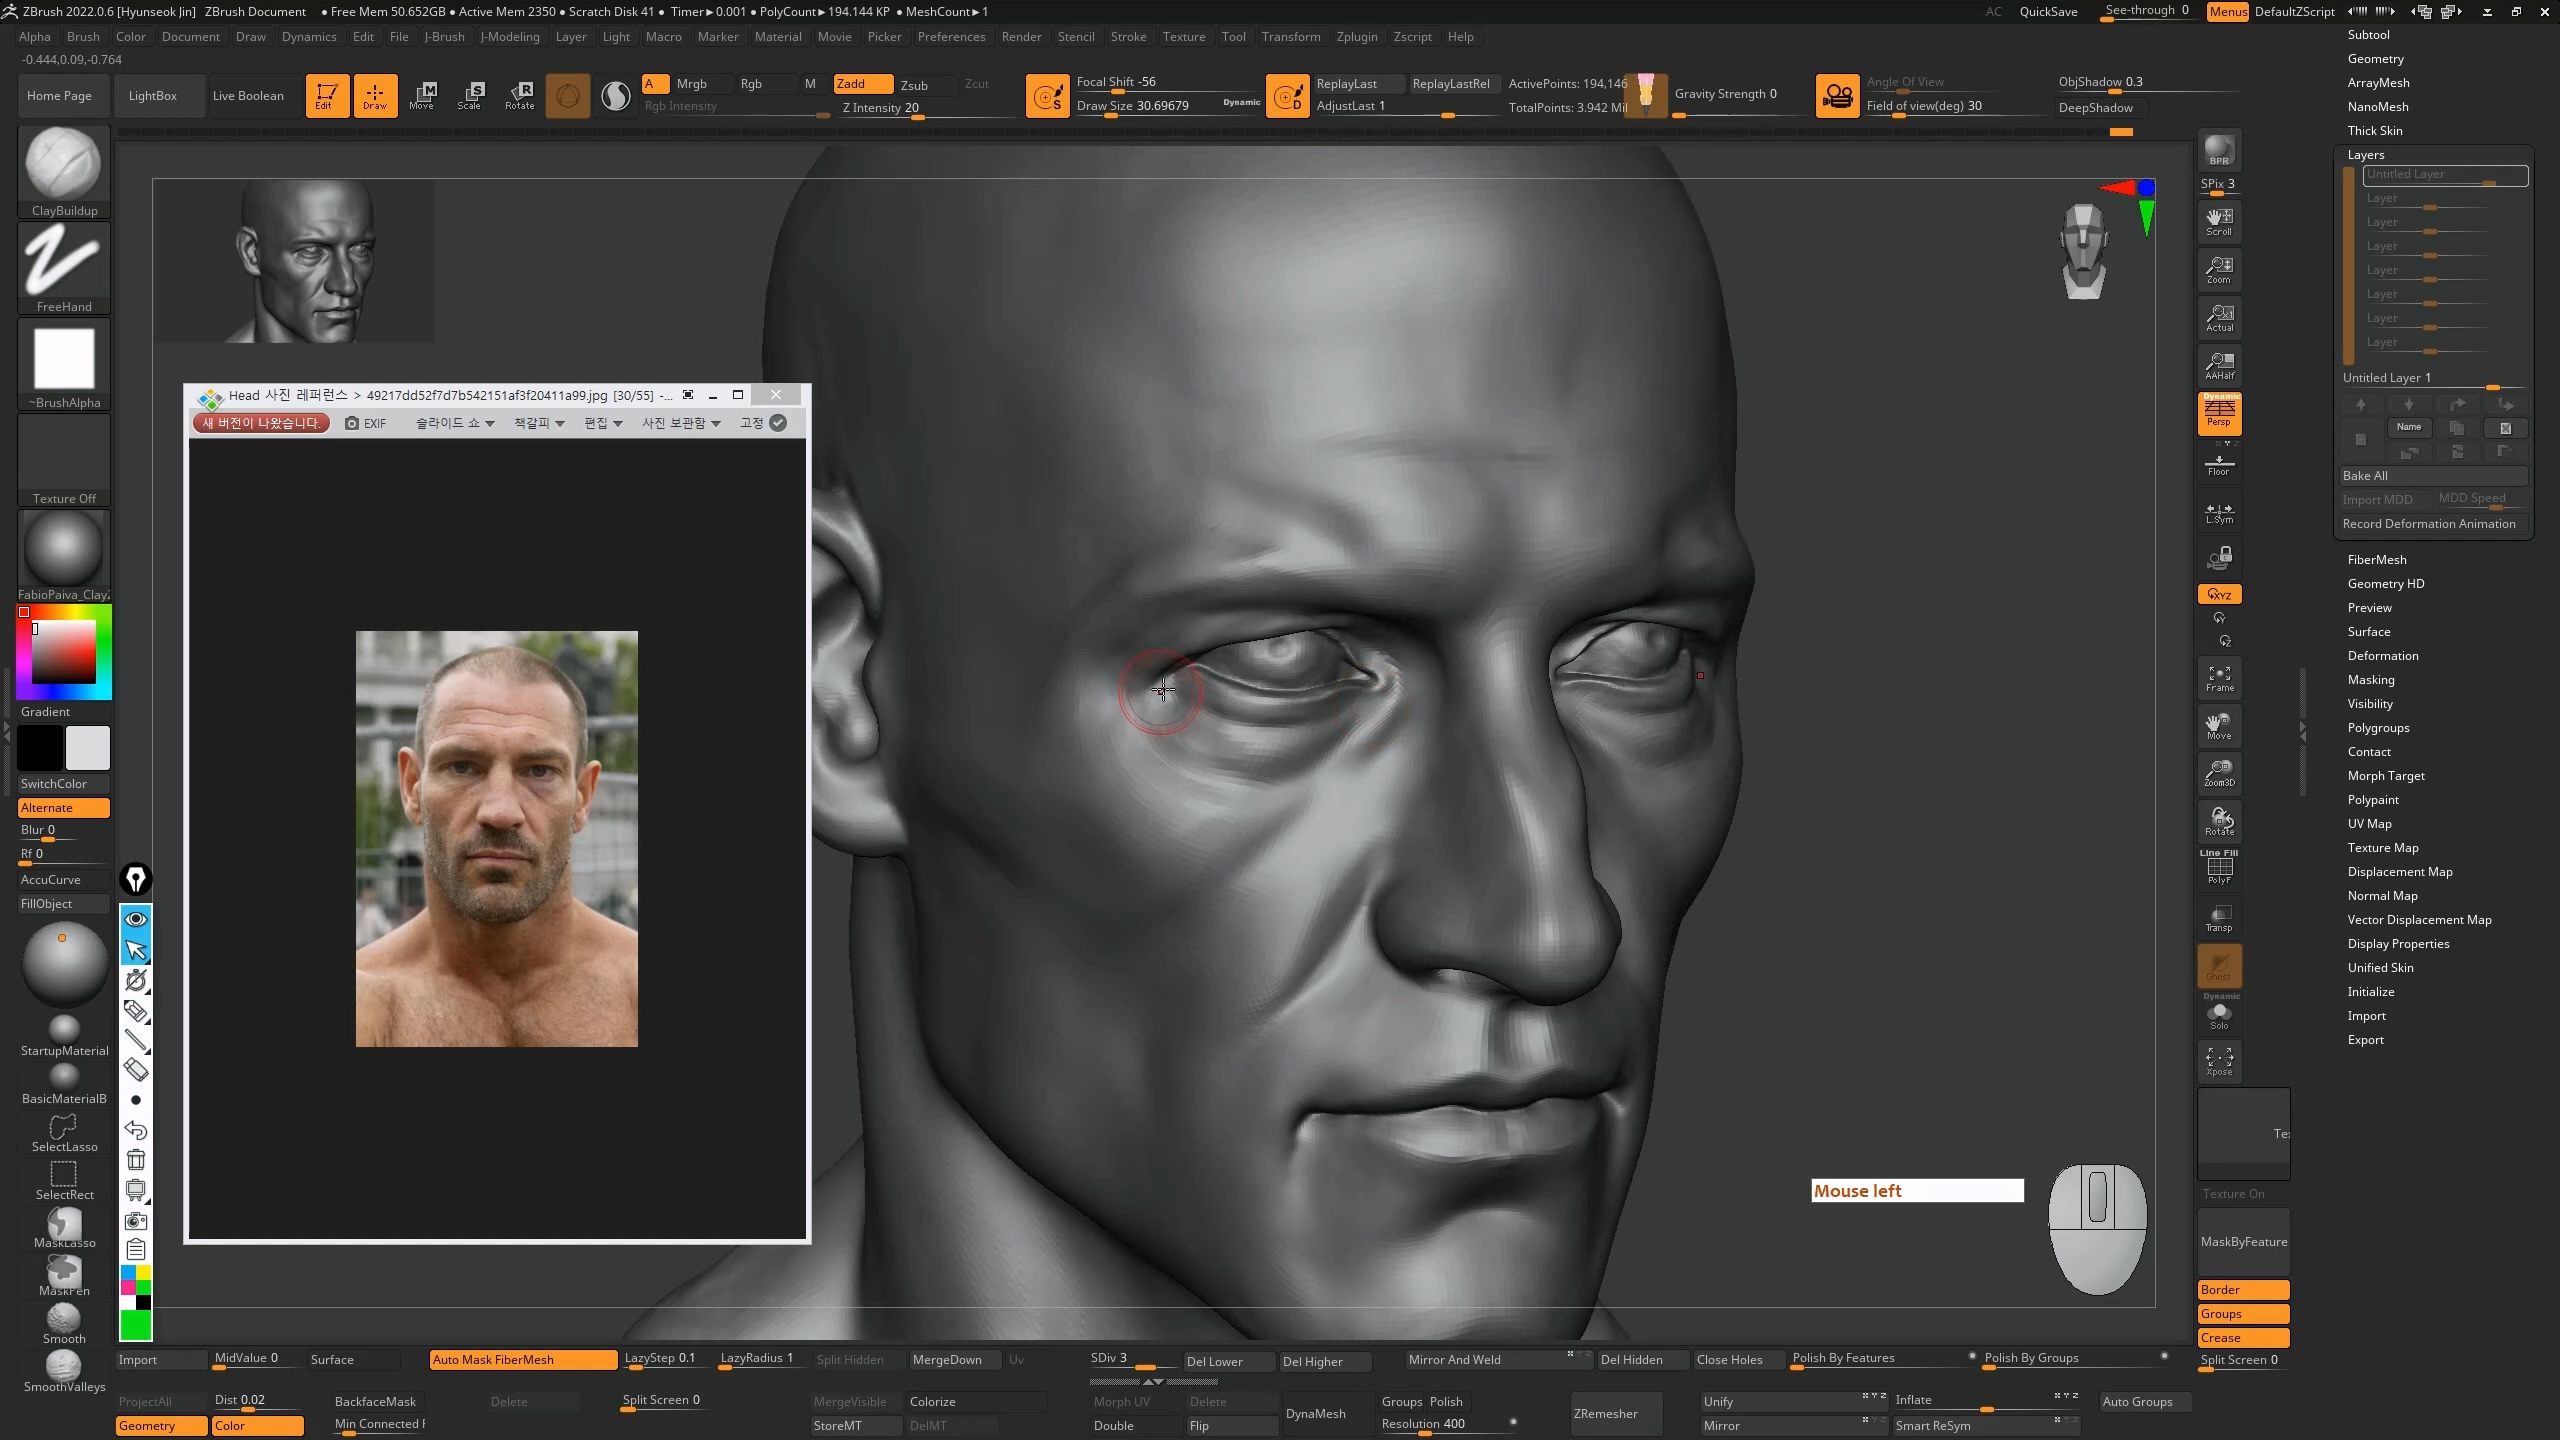Toggle Auto Mask FiberMesh off

[x=522, y=1359]
